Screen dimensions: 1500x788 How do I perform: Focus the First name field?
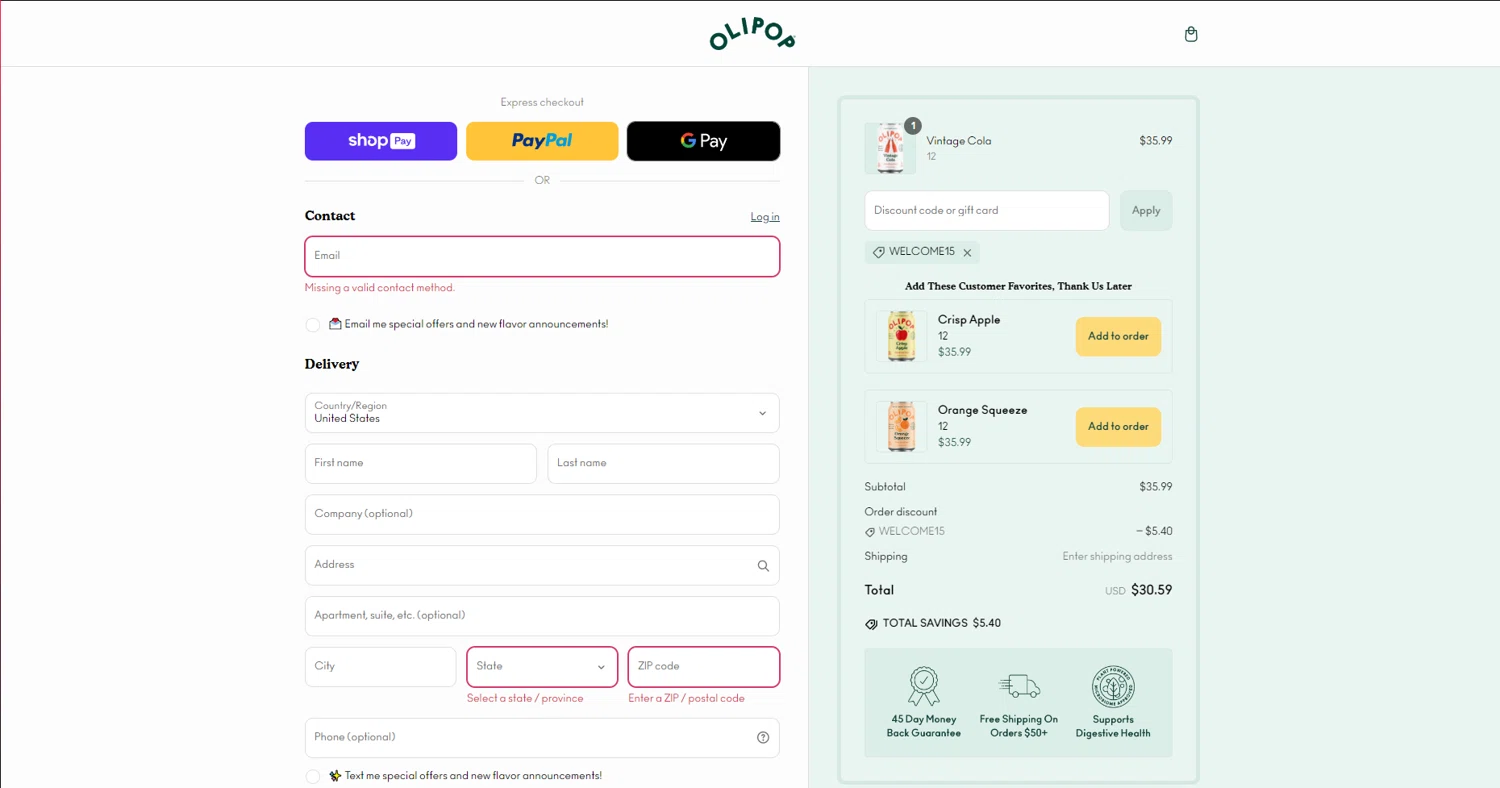point(421,464)
